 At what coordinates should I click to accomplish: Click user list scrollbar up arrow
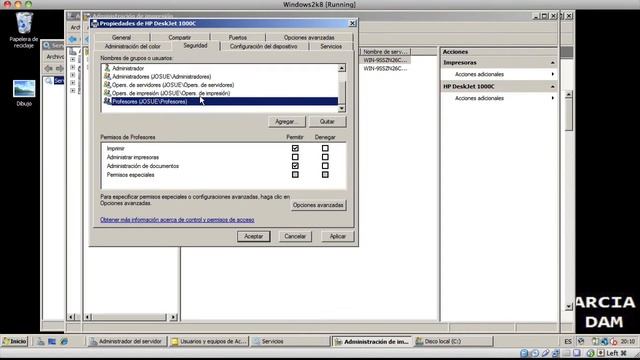tap(342, 68)
